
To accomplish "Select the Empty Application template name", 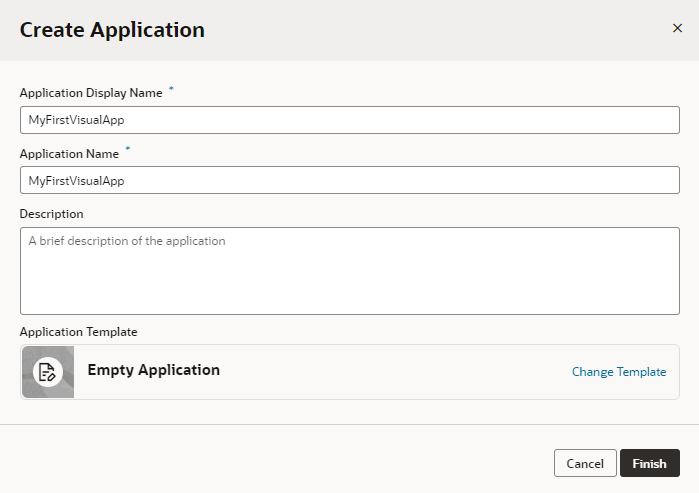I will [154, 370].
